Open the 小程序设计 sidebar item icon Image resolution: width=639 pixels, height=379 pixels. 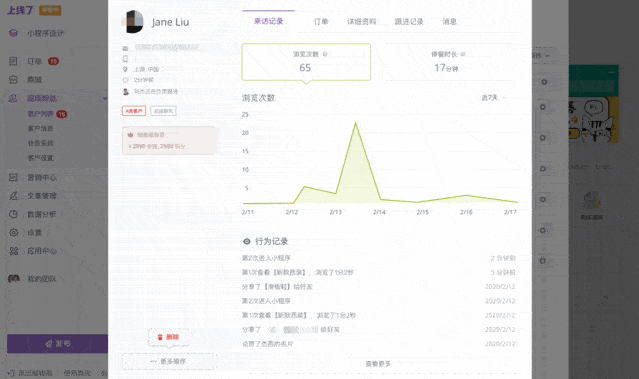13,33
